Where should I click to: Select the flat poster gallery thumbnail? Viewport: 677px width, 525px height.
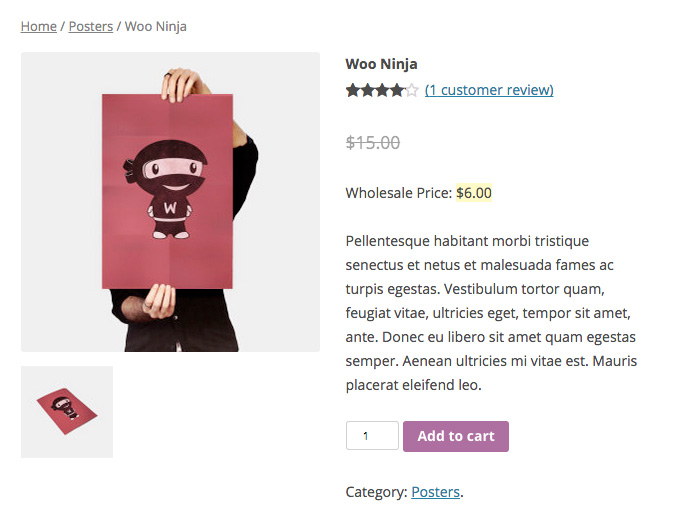click(x=67, y=412)
